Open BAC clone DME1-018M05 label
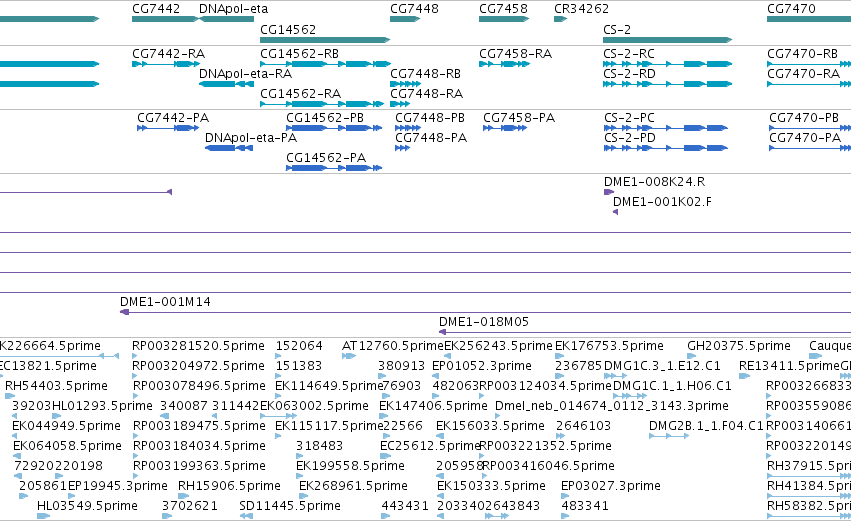 tap(484, 322)
